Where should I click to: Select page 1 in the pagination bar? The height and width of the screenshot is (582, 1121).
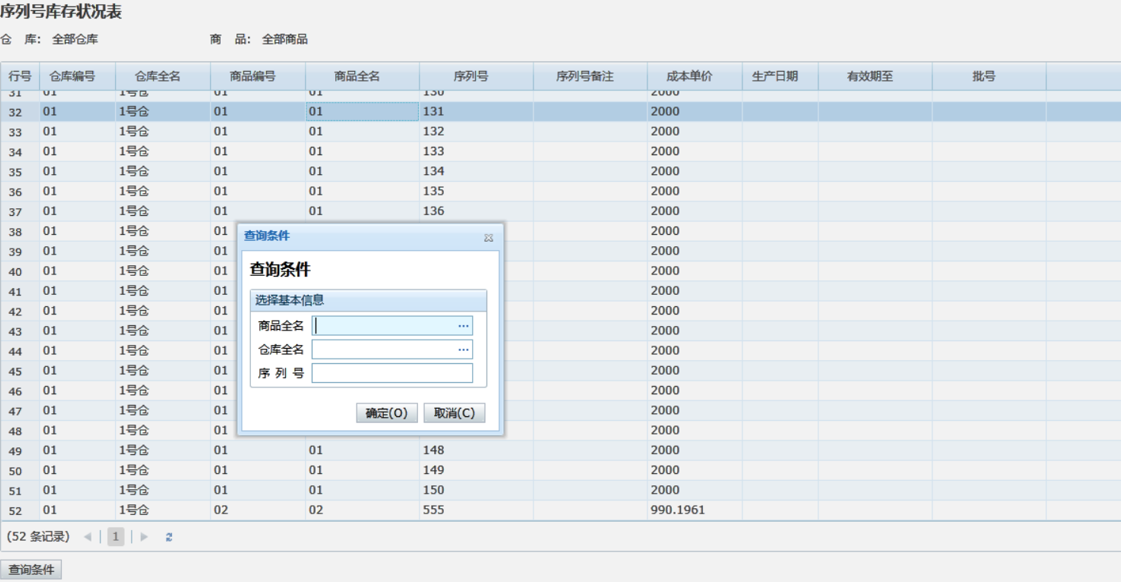coord(116,537)
